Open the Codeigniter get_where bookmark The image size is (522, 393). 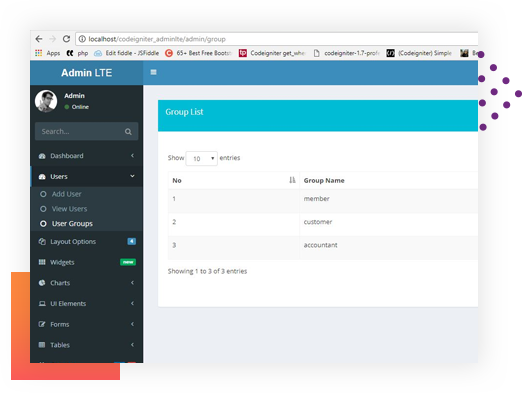pos(272,53)
